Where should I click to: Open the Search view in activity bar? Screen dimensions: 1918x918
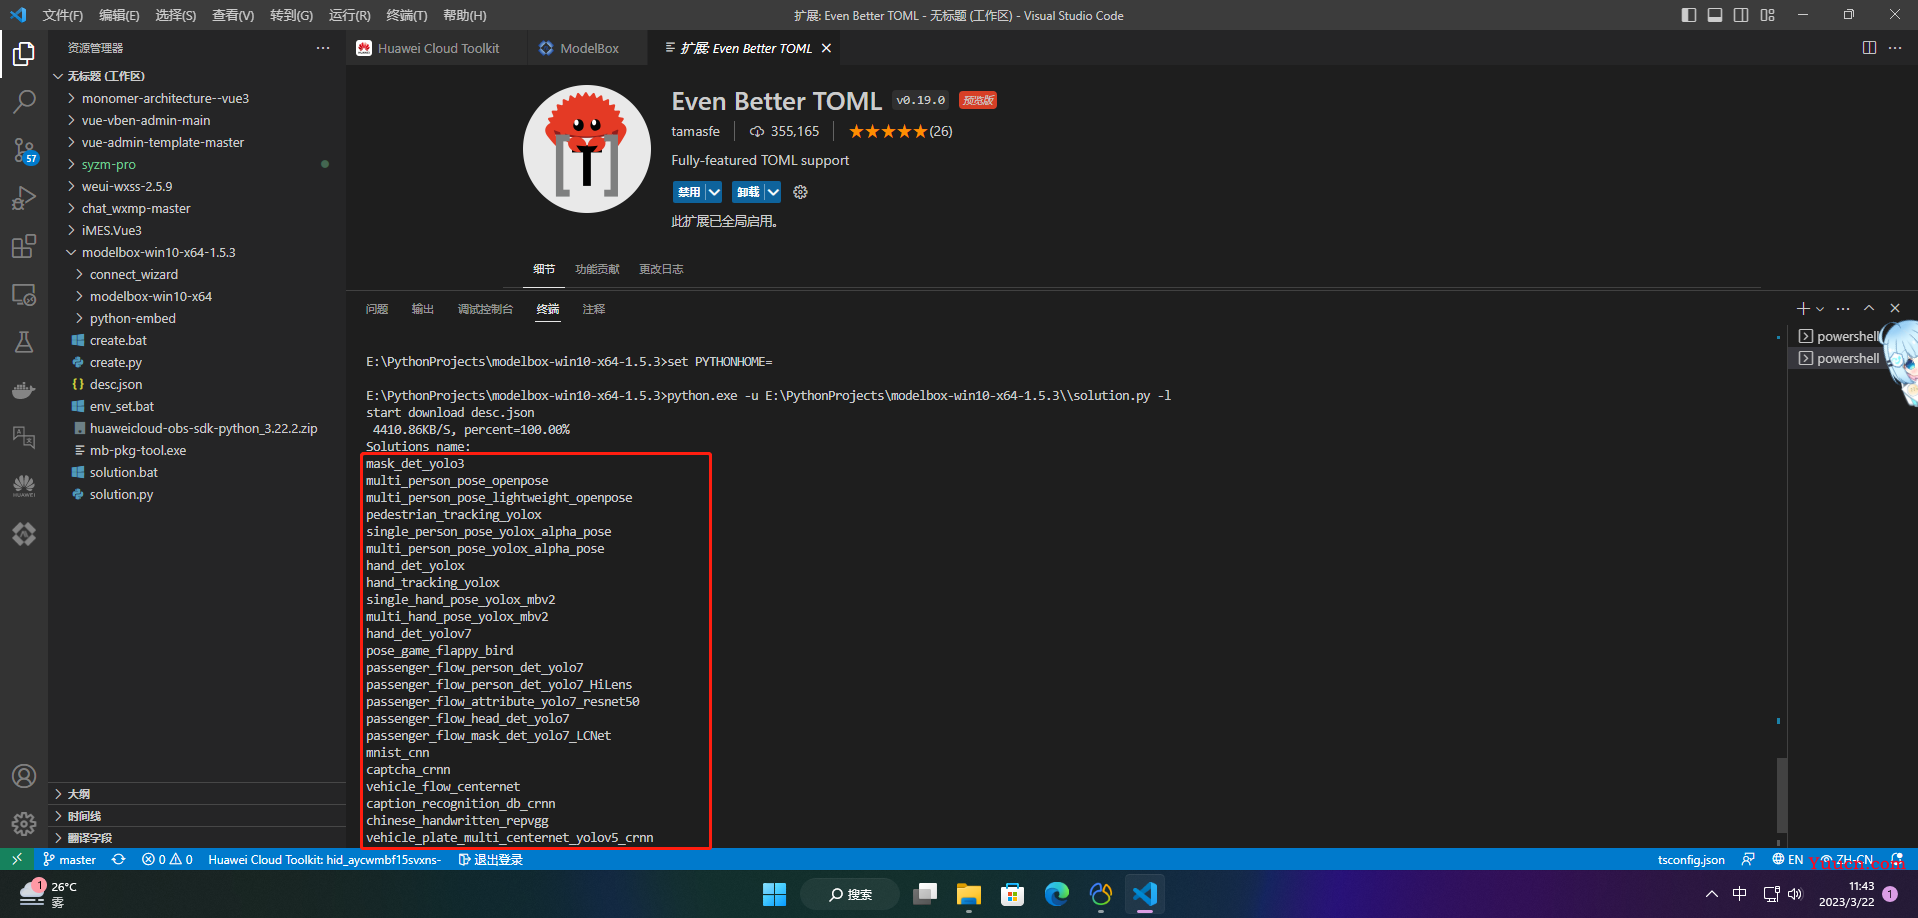click(24, 101)
